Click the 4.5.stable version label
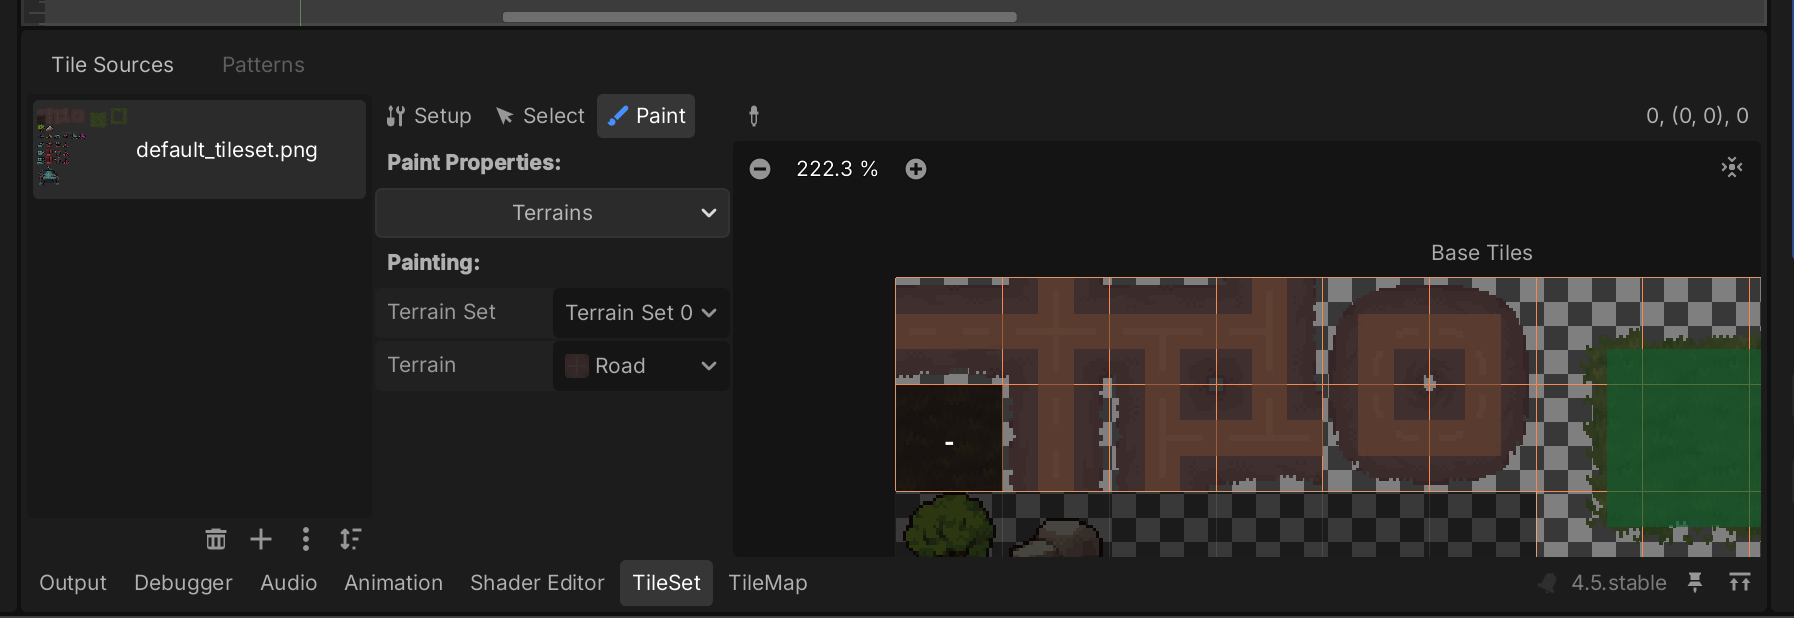The height and width of the screenshot is (618, 1794). (x=1617, y=583)
